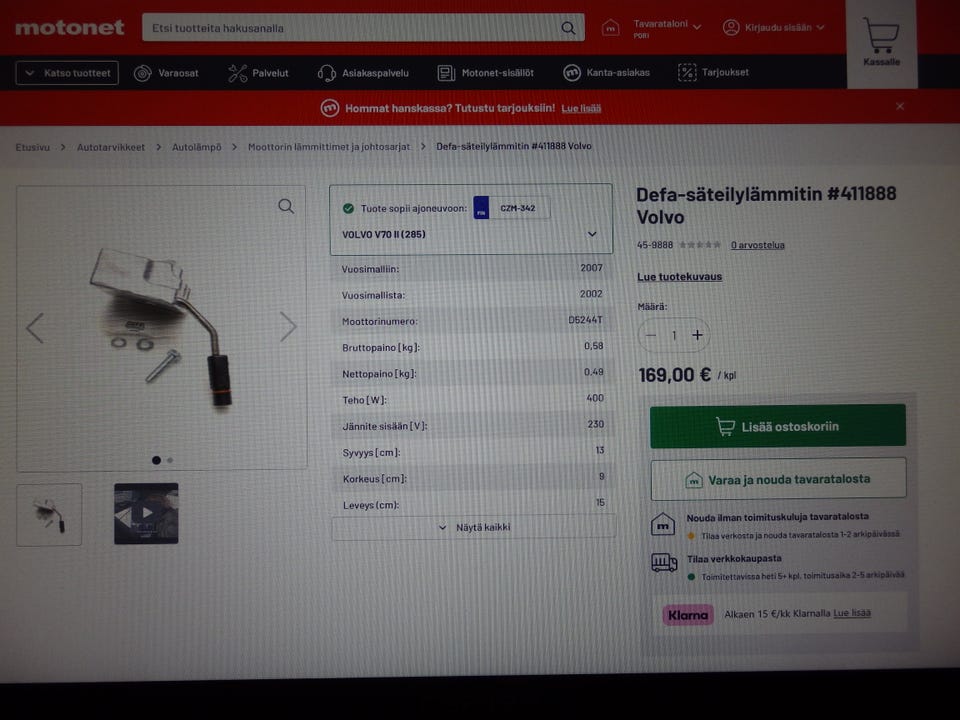Click the delivery truck icon
Viewport: 960px width, 720px height.
664,562
